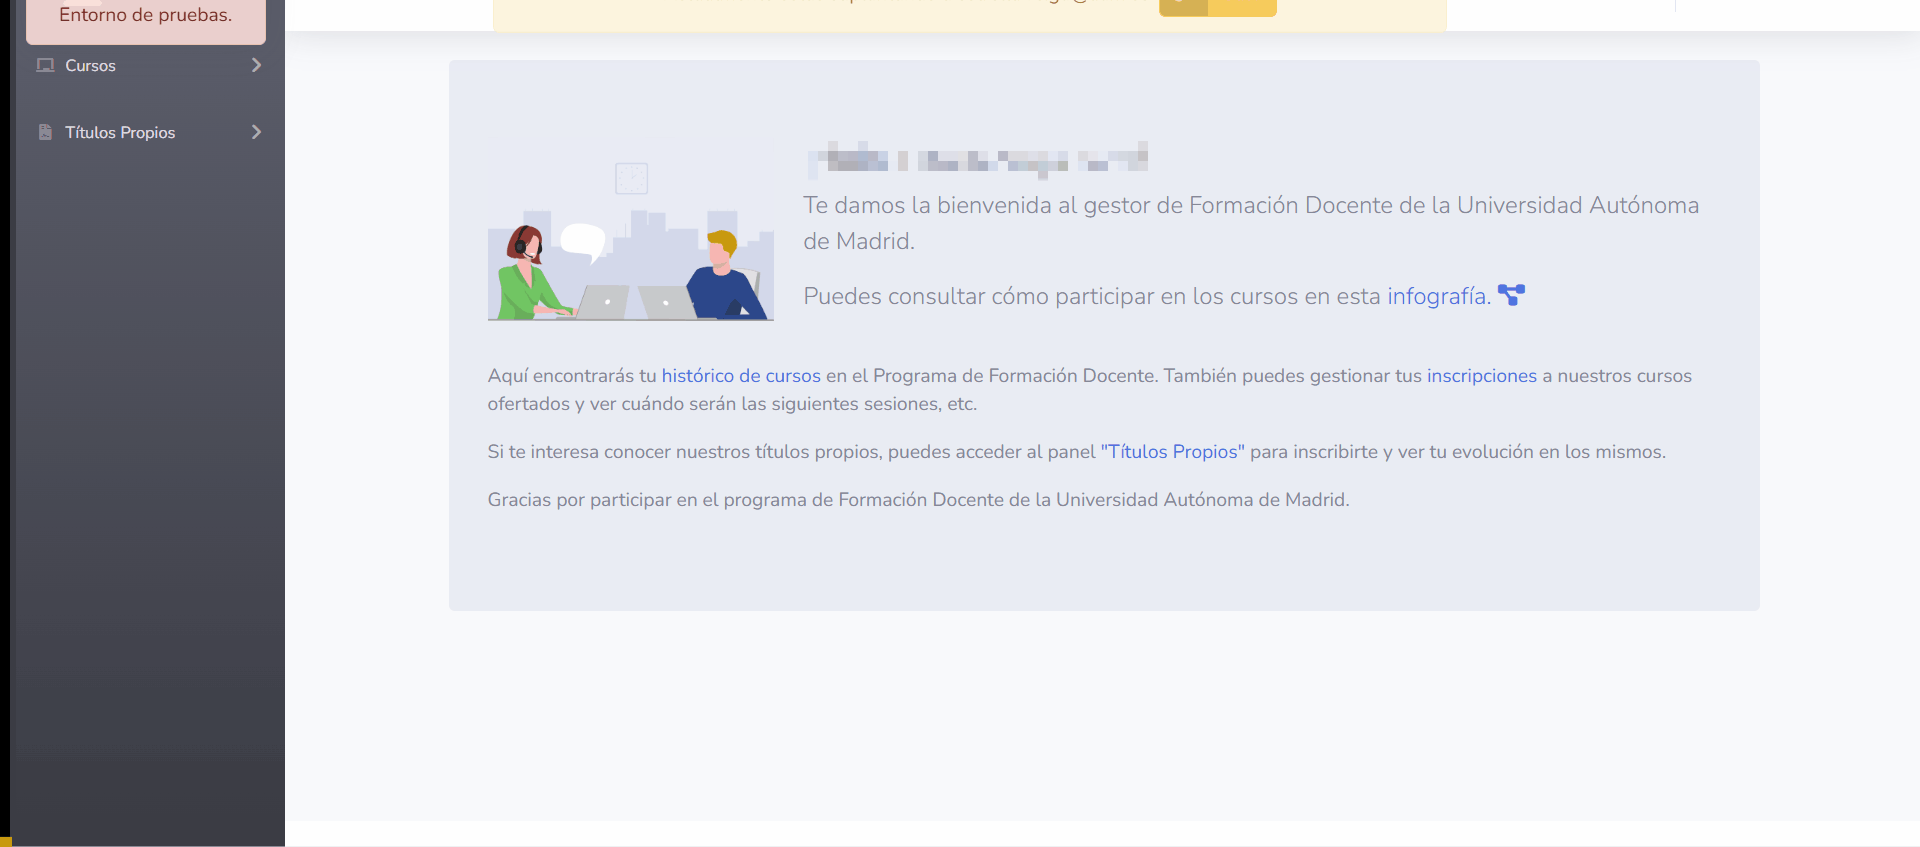Open the infografía link
Image resolution: width=1920 pixels, height=847 pixels.
pyautogui.click(x=1437, y=297)
